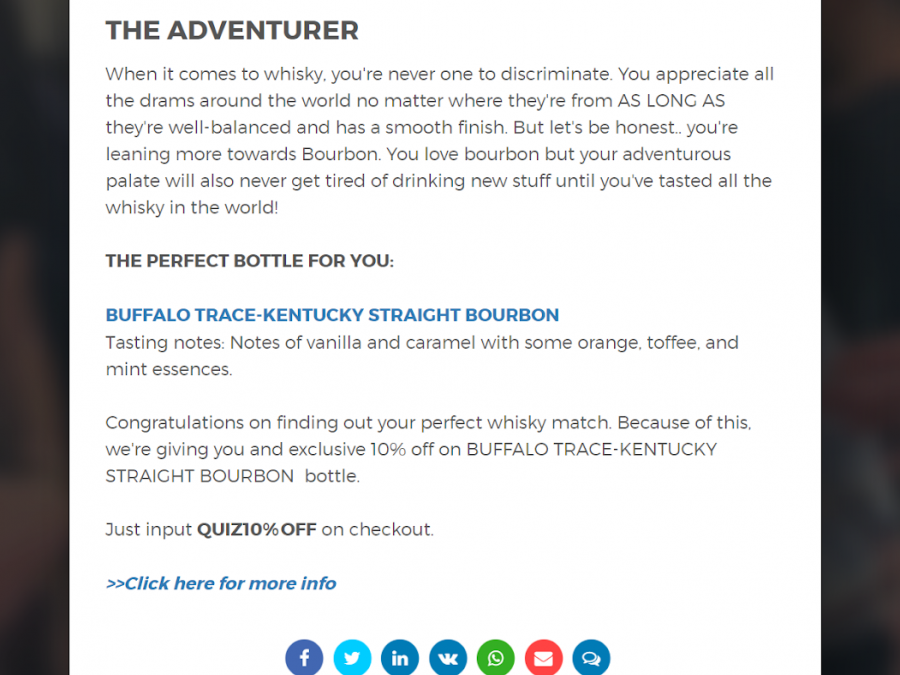Image resolution: width=900 pixels, height=675 pixels.
Task: Click the "Tasting notes" description line
Action: (422, 343)
